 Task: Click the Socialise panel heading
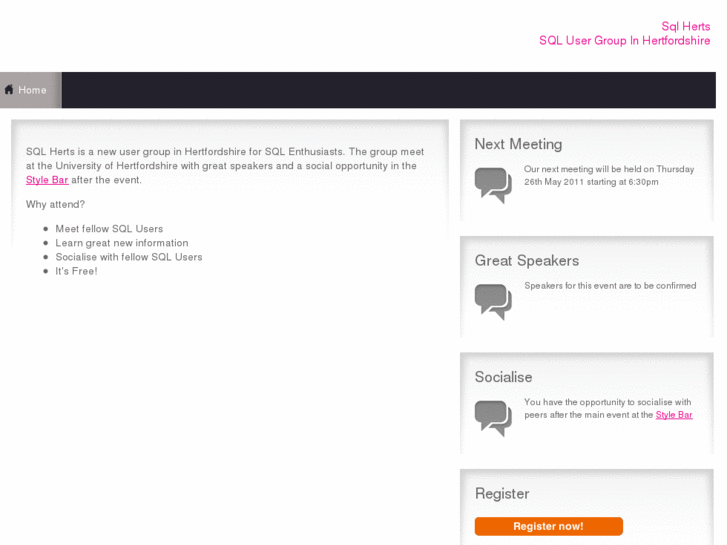tap(503, 377)
